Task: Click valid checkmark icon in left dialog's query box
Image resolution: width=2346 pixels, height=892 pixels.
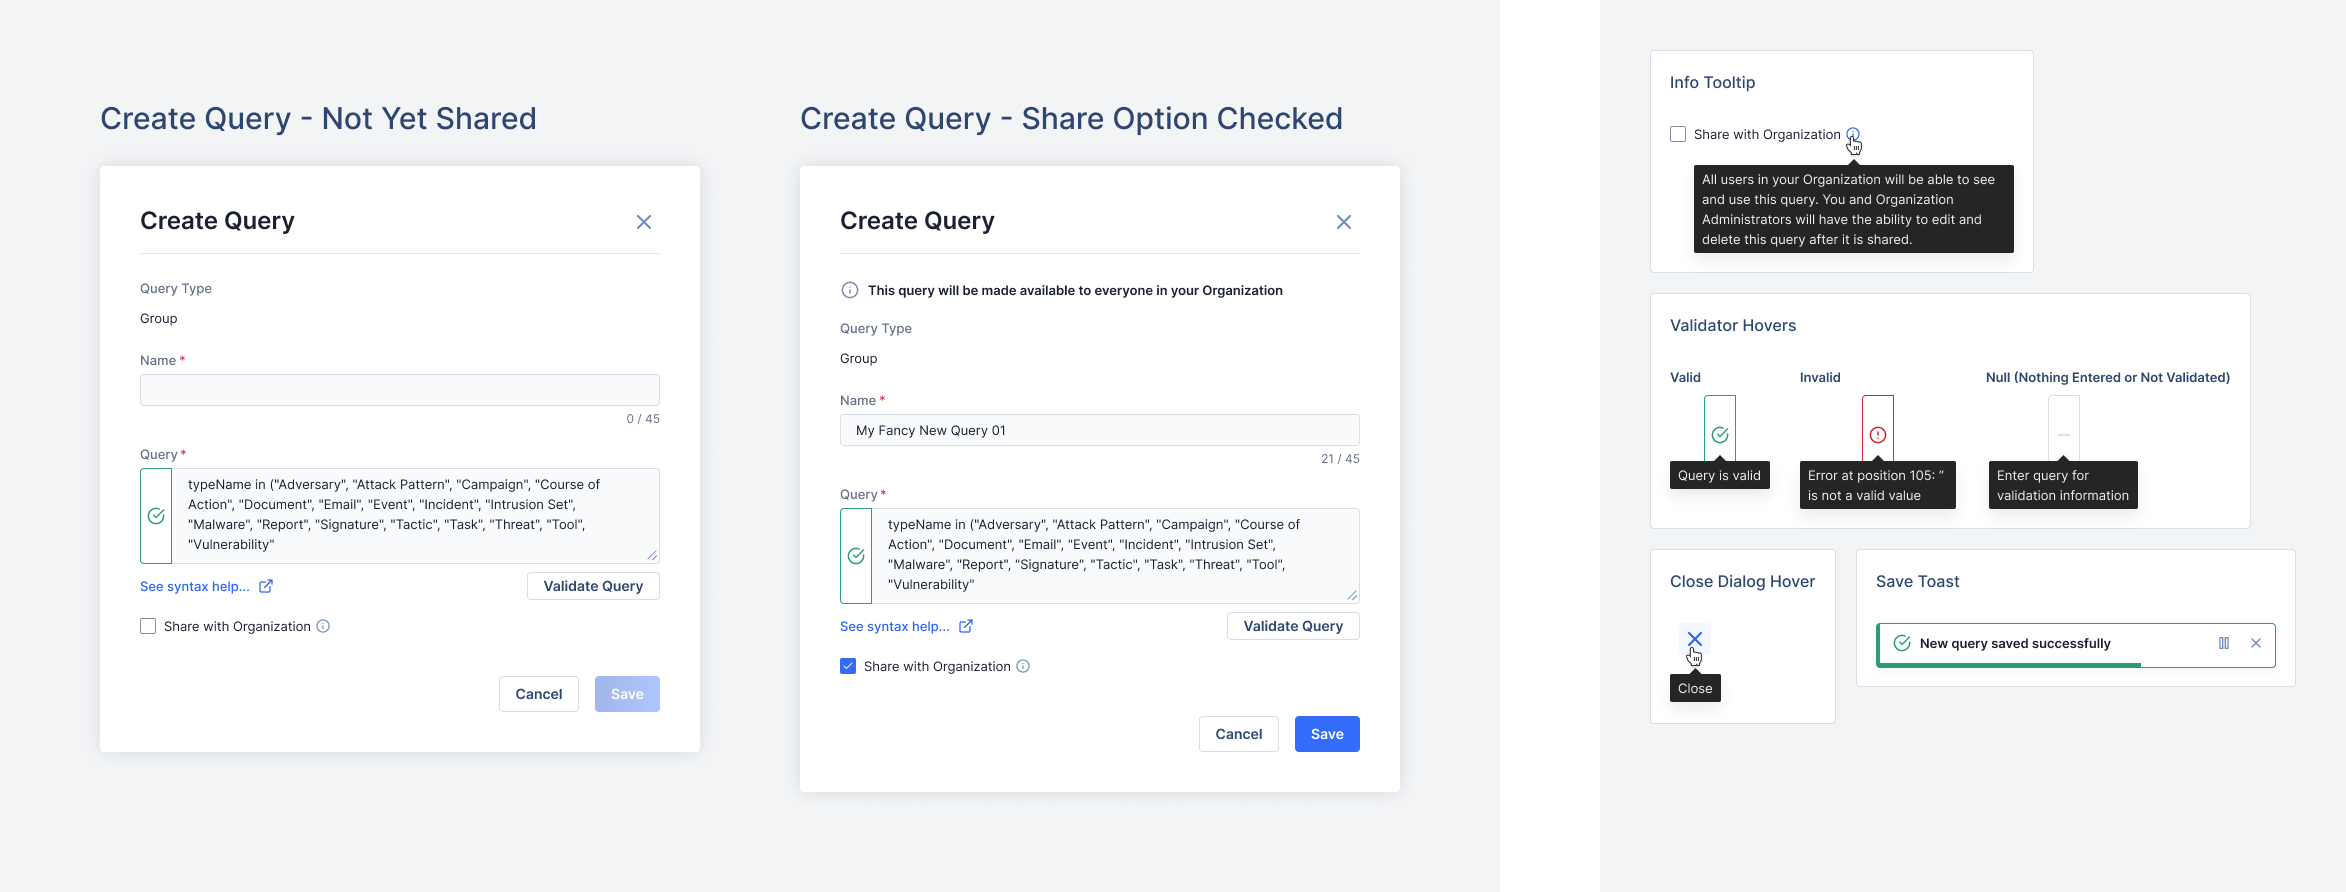Action: [x=156, y=516]
